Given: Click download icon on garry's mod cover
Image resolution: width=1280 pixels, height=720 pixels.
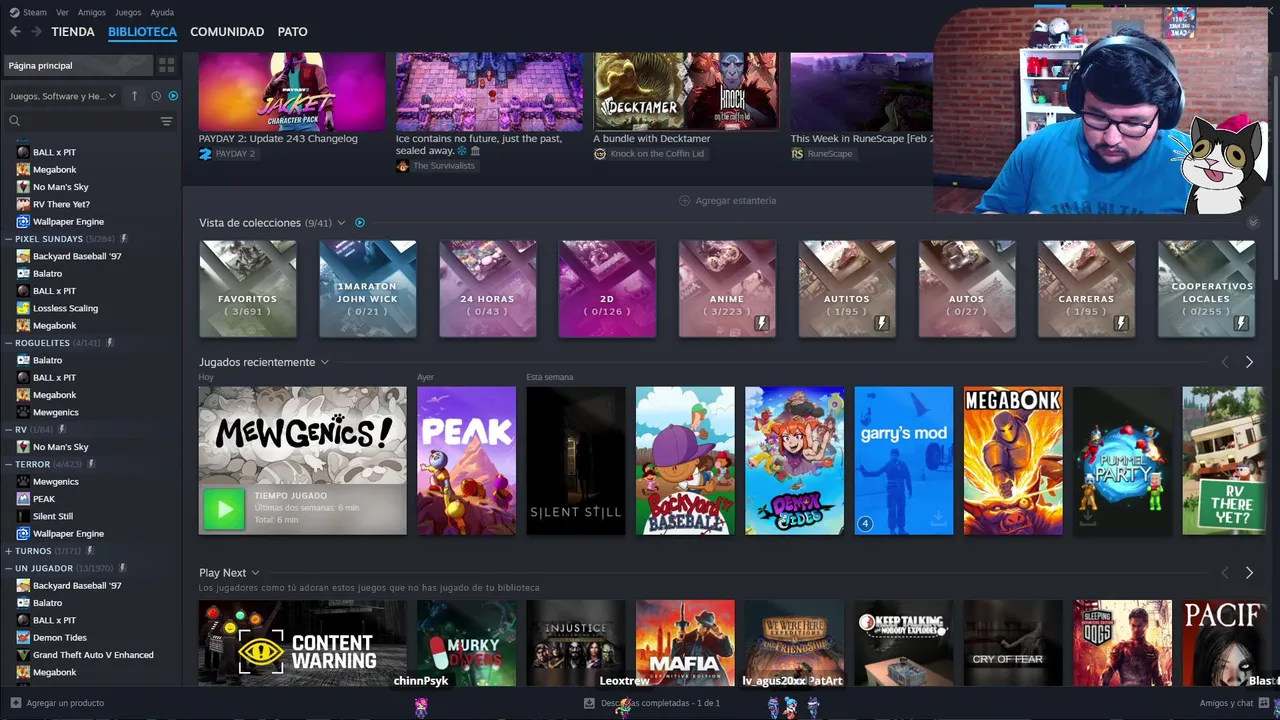Looking at the screenshot, I should coord(938,519).
